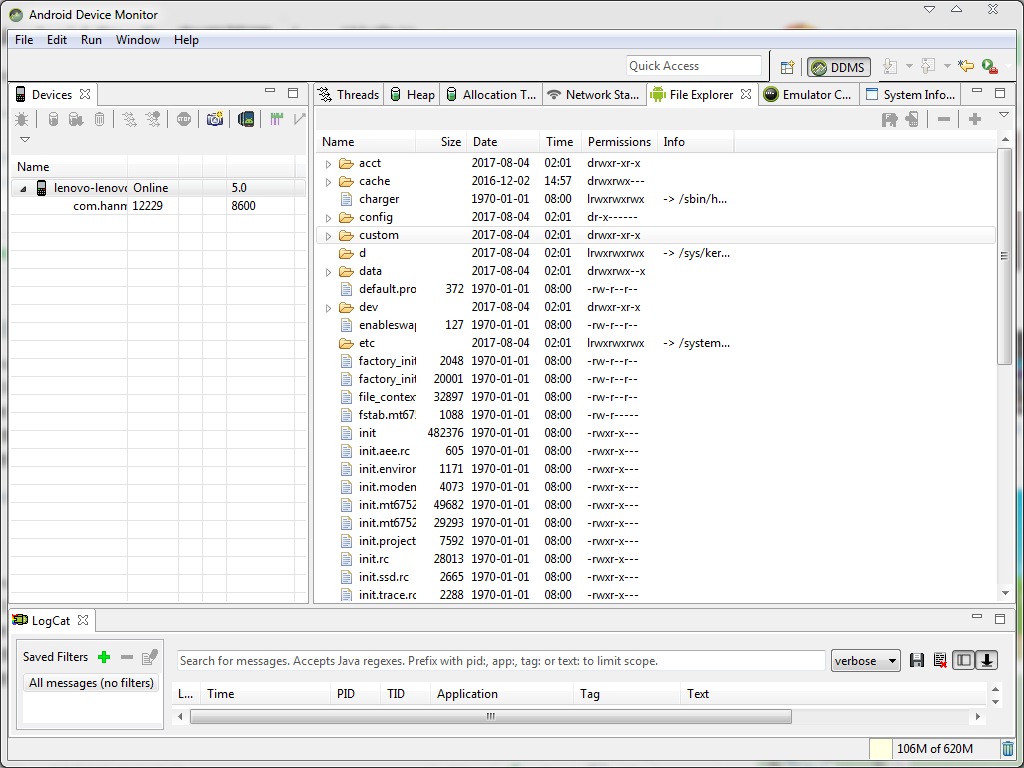The height and width of the screenshot is (768, 1024).
Task: Click the Open Perspective icon
Action: [788, 67]
